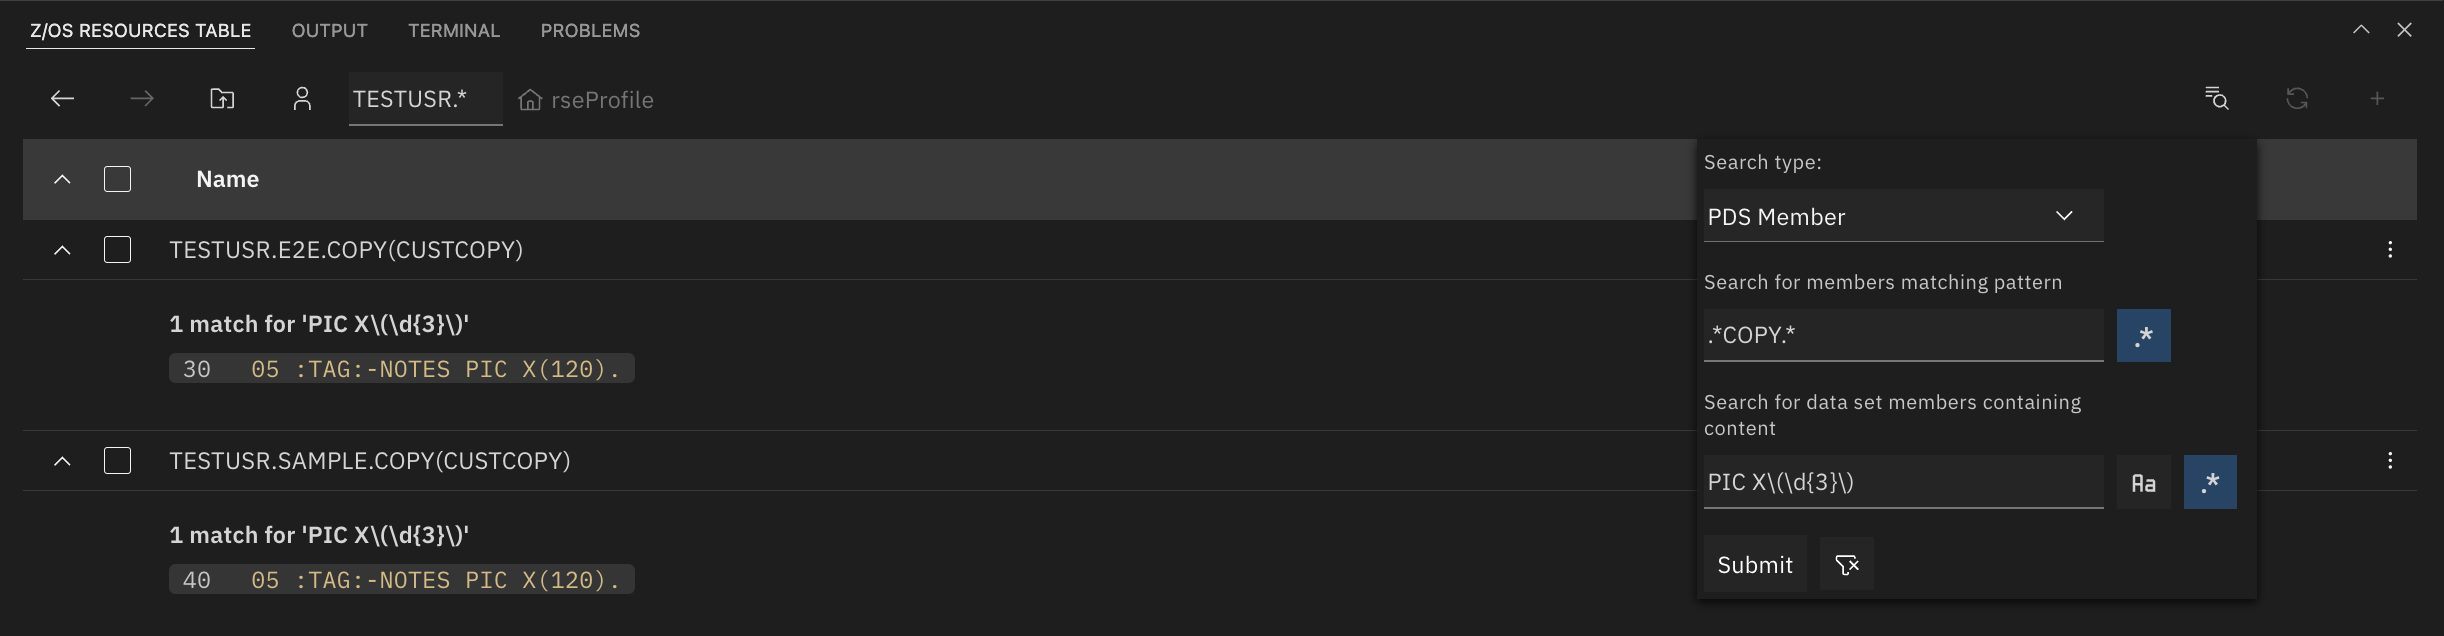Toggle case-sensitive content matching
Screen dimensions: 2444x636
[x=2143, y=483]
